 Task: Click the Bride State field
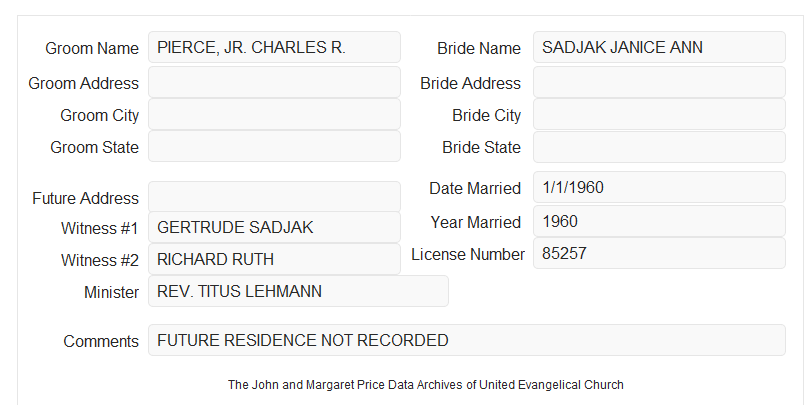click(659, 147)
